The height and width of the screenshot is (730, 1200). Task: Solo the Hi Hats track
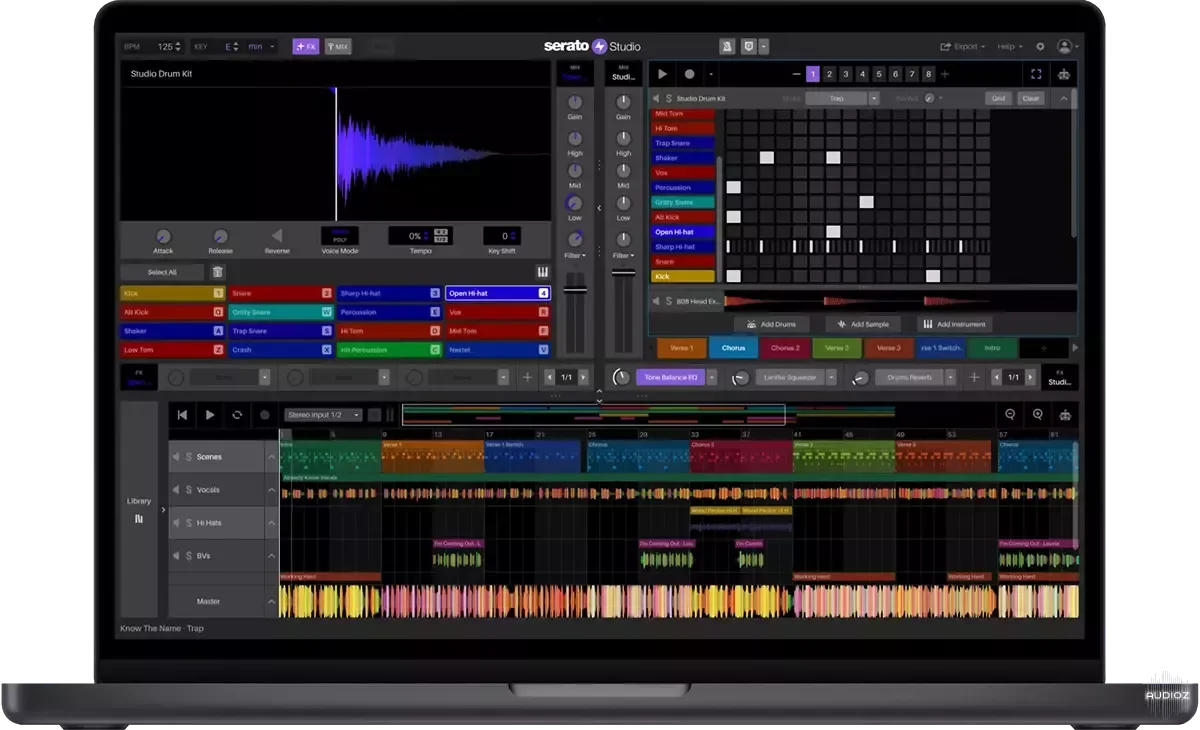188,523
